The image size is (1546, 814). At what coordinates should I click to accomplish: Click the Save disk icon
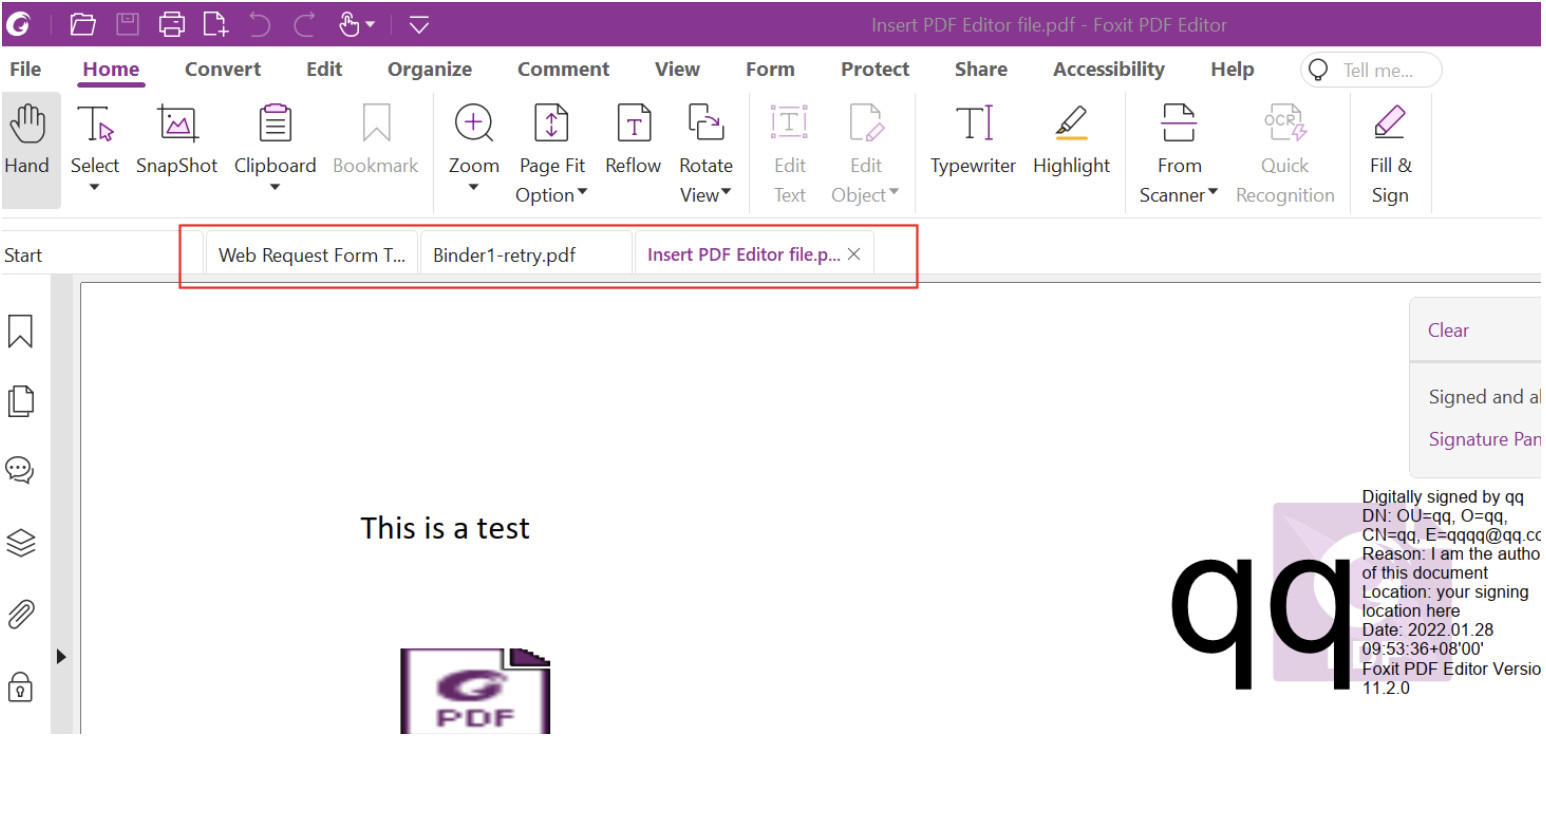[x=128, y=24]
